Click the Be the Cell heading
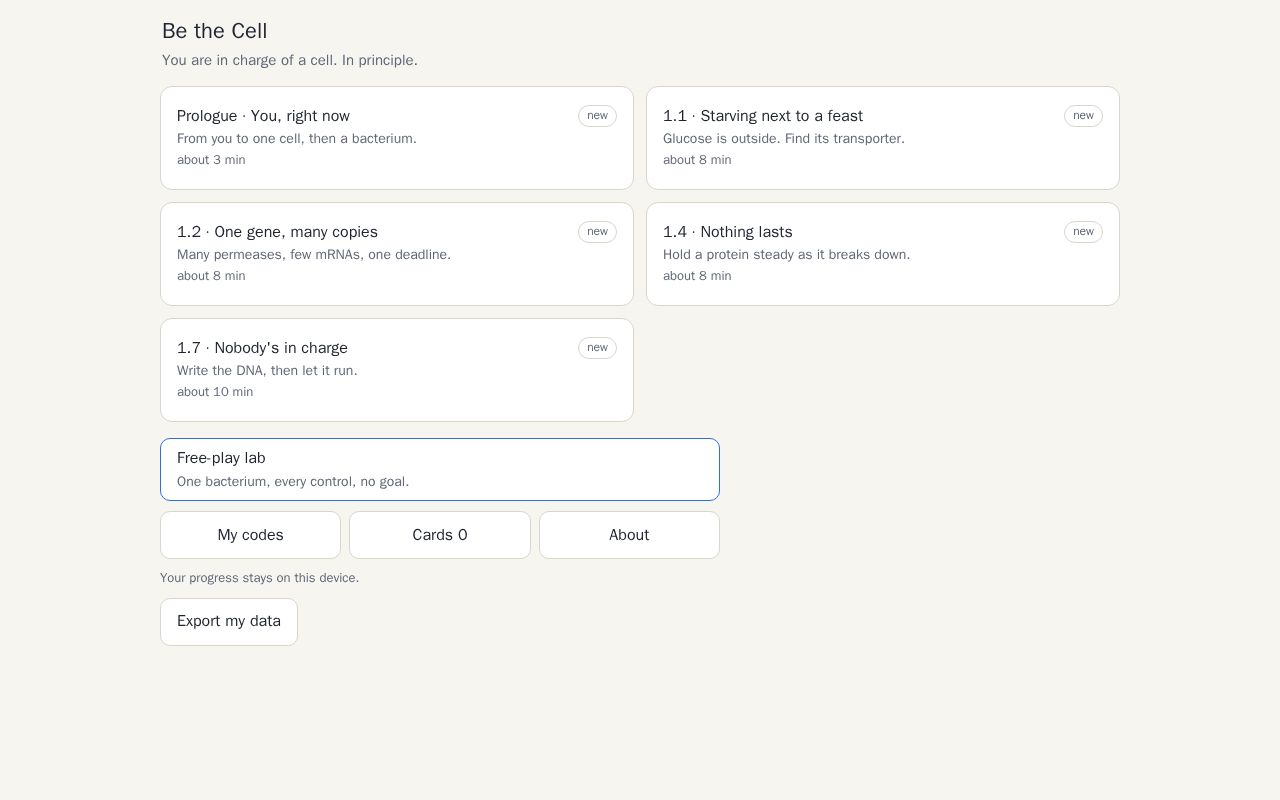This screenshot has height=800, width=1280. tap(215, 31)
